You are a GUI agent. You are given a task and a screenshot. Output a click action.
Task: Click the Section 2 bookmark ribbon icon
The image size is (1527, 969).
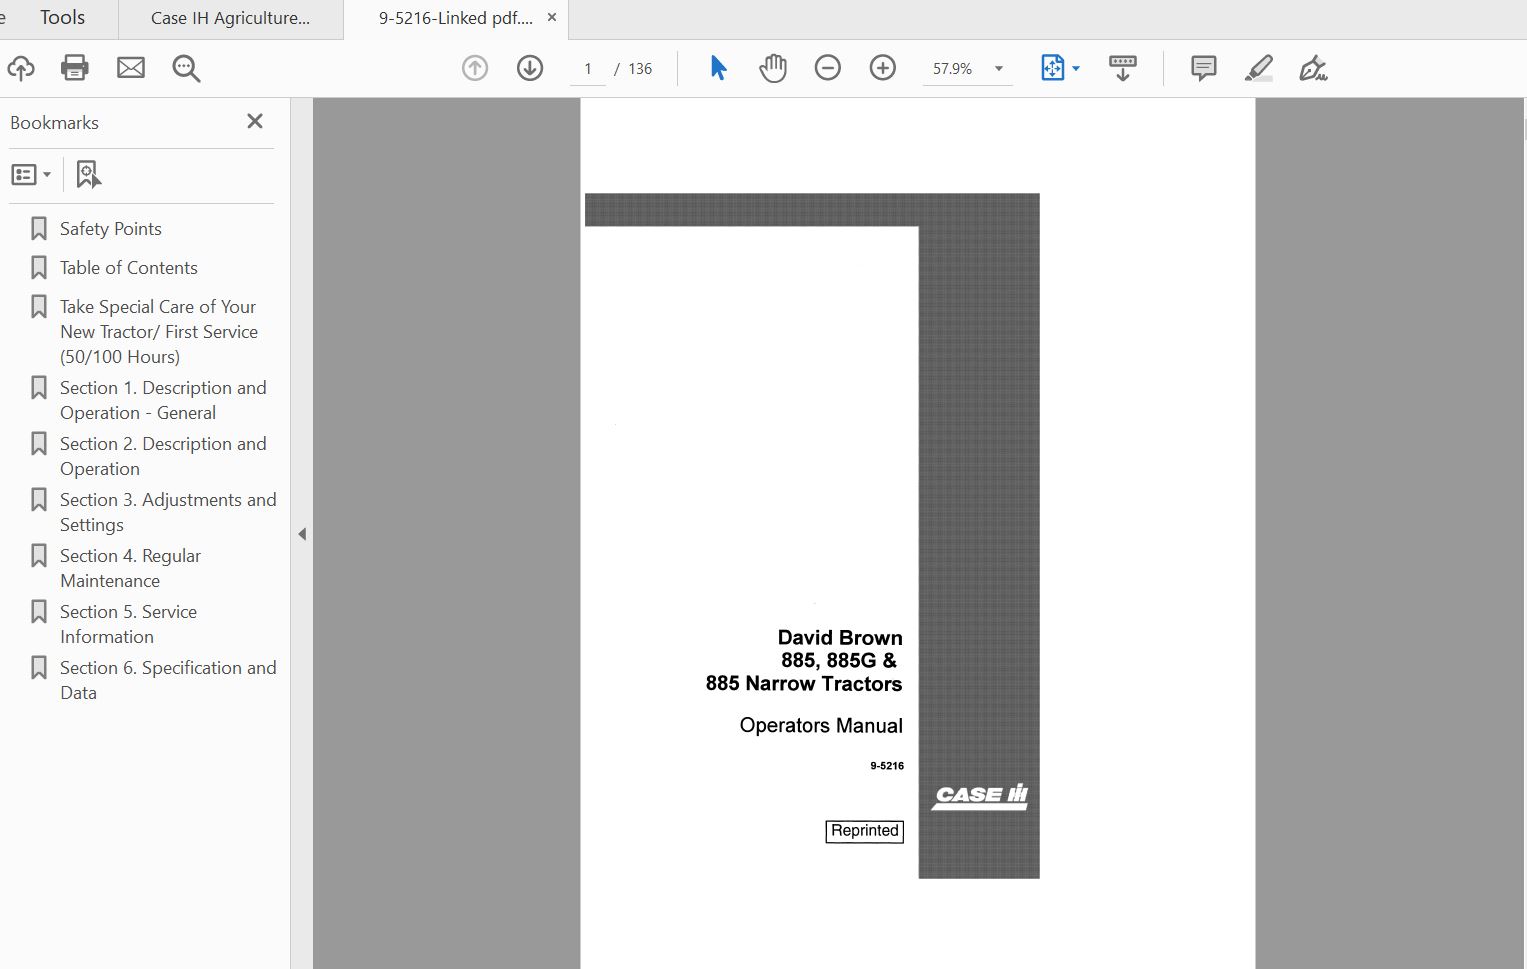(39, 444)
